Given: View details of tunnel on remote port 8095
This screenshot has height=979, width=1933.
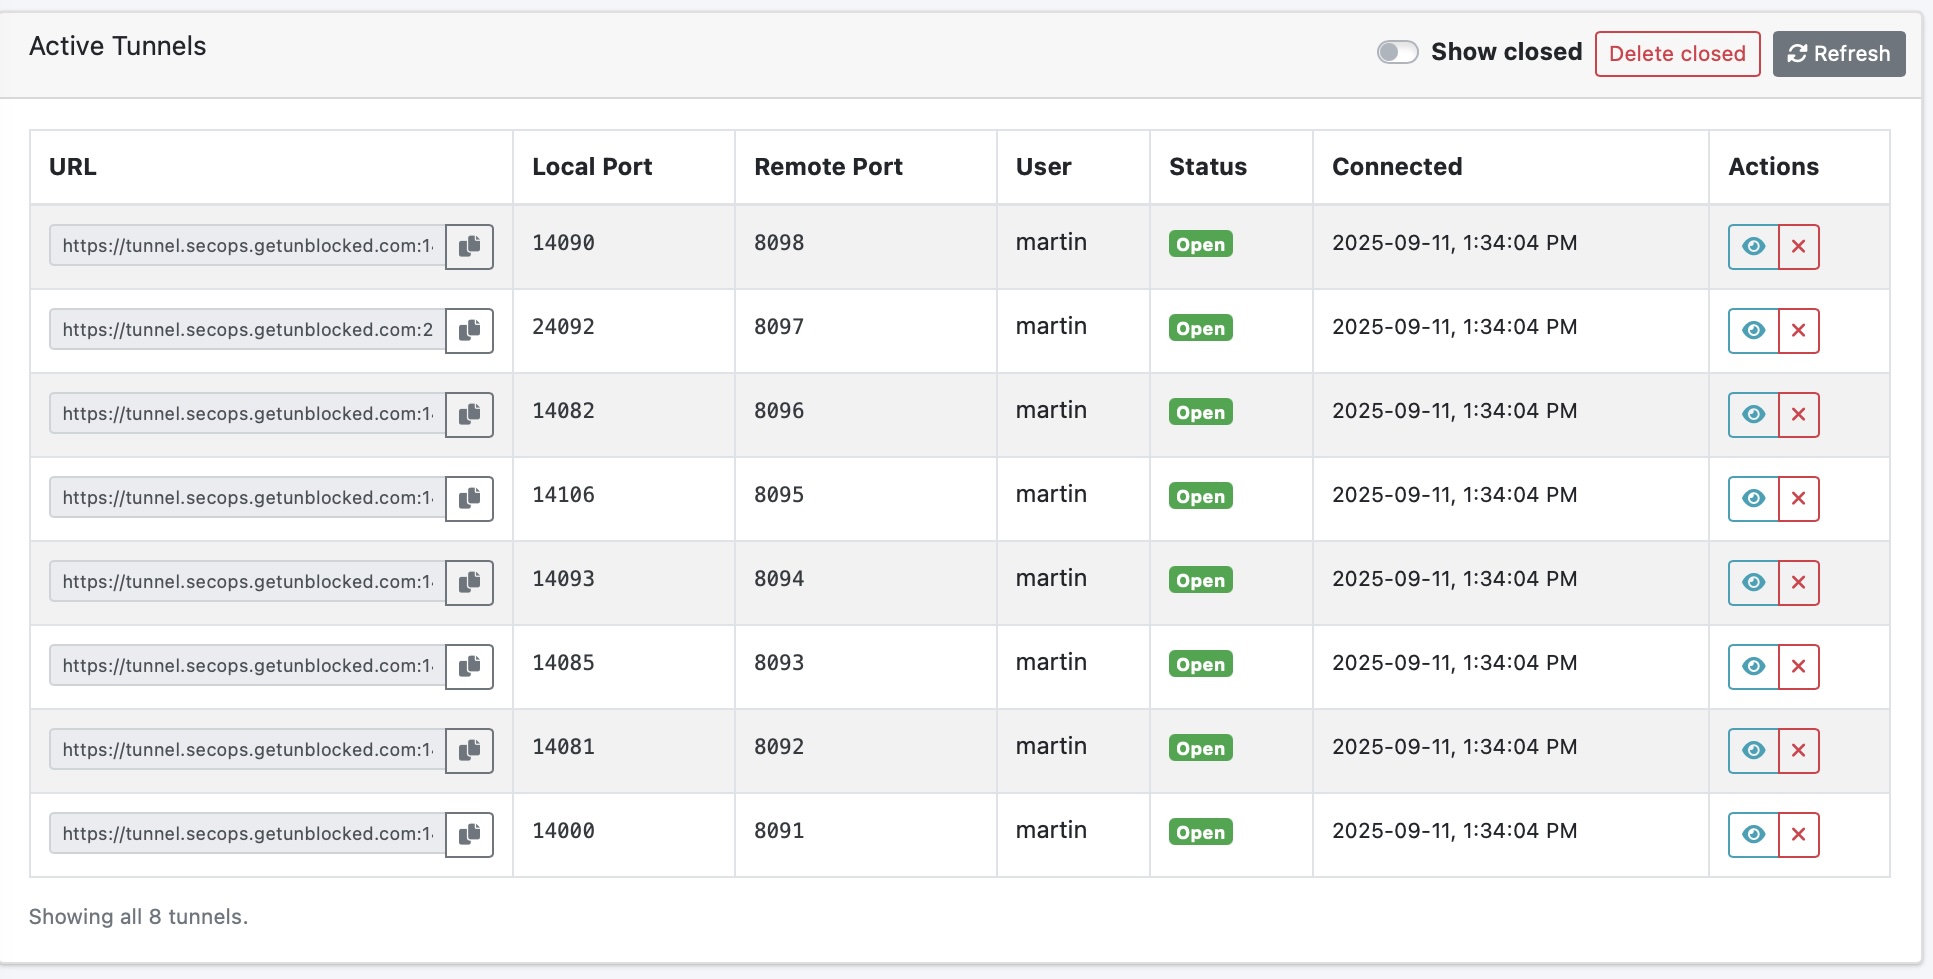Looking at the screenshot, I should pos(1753,498).
